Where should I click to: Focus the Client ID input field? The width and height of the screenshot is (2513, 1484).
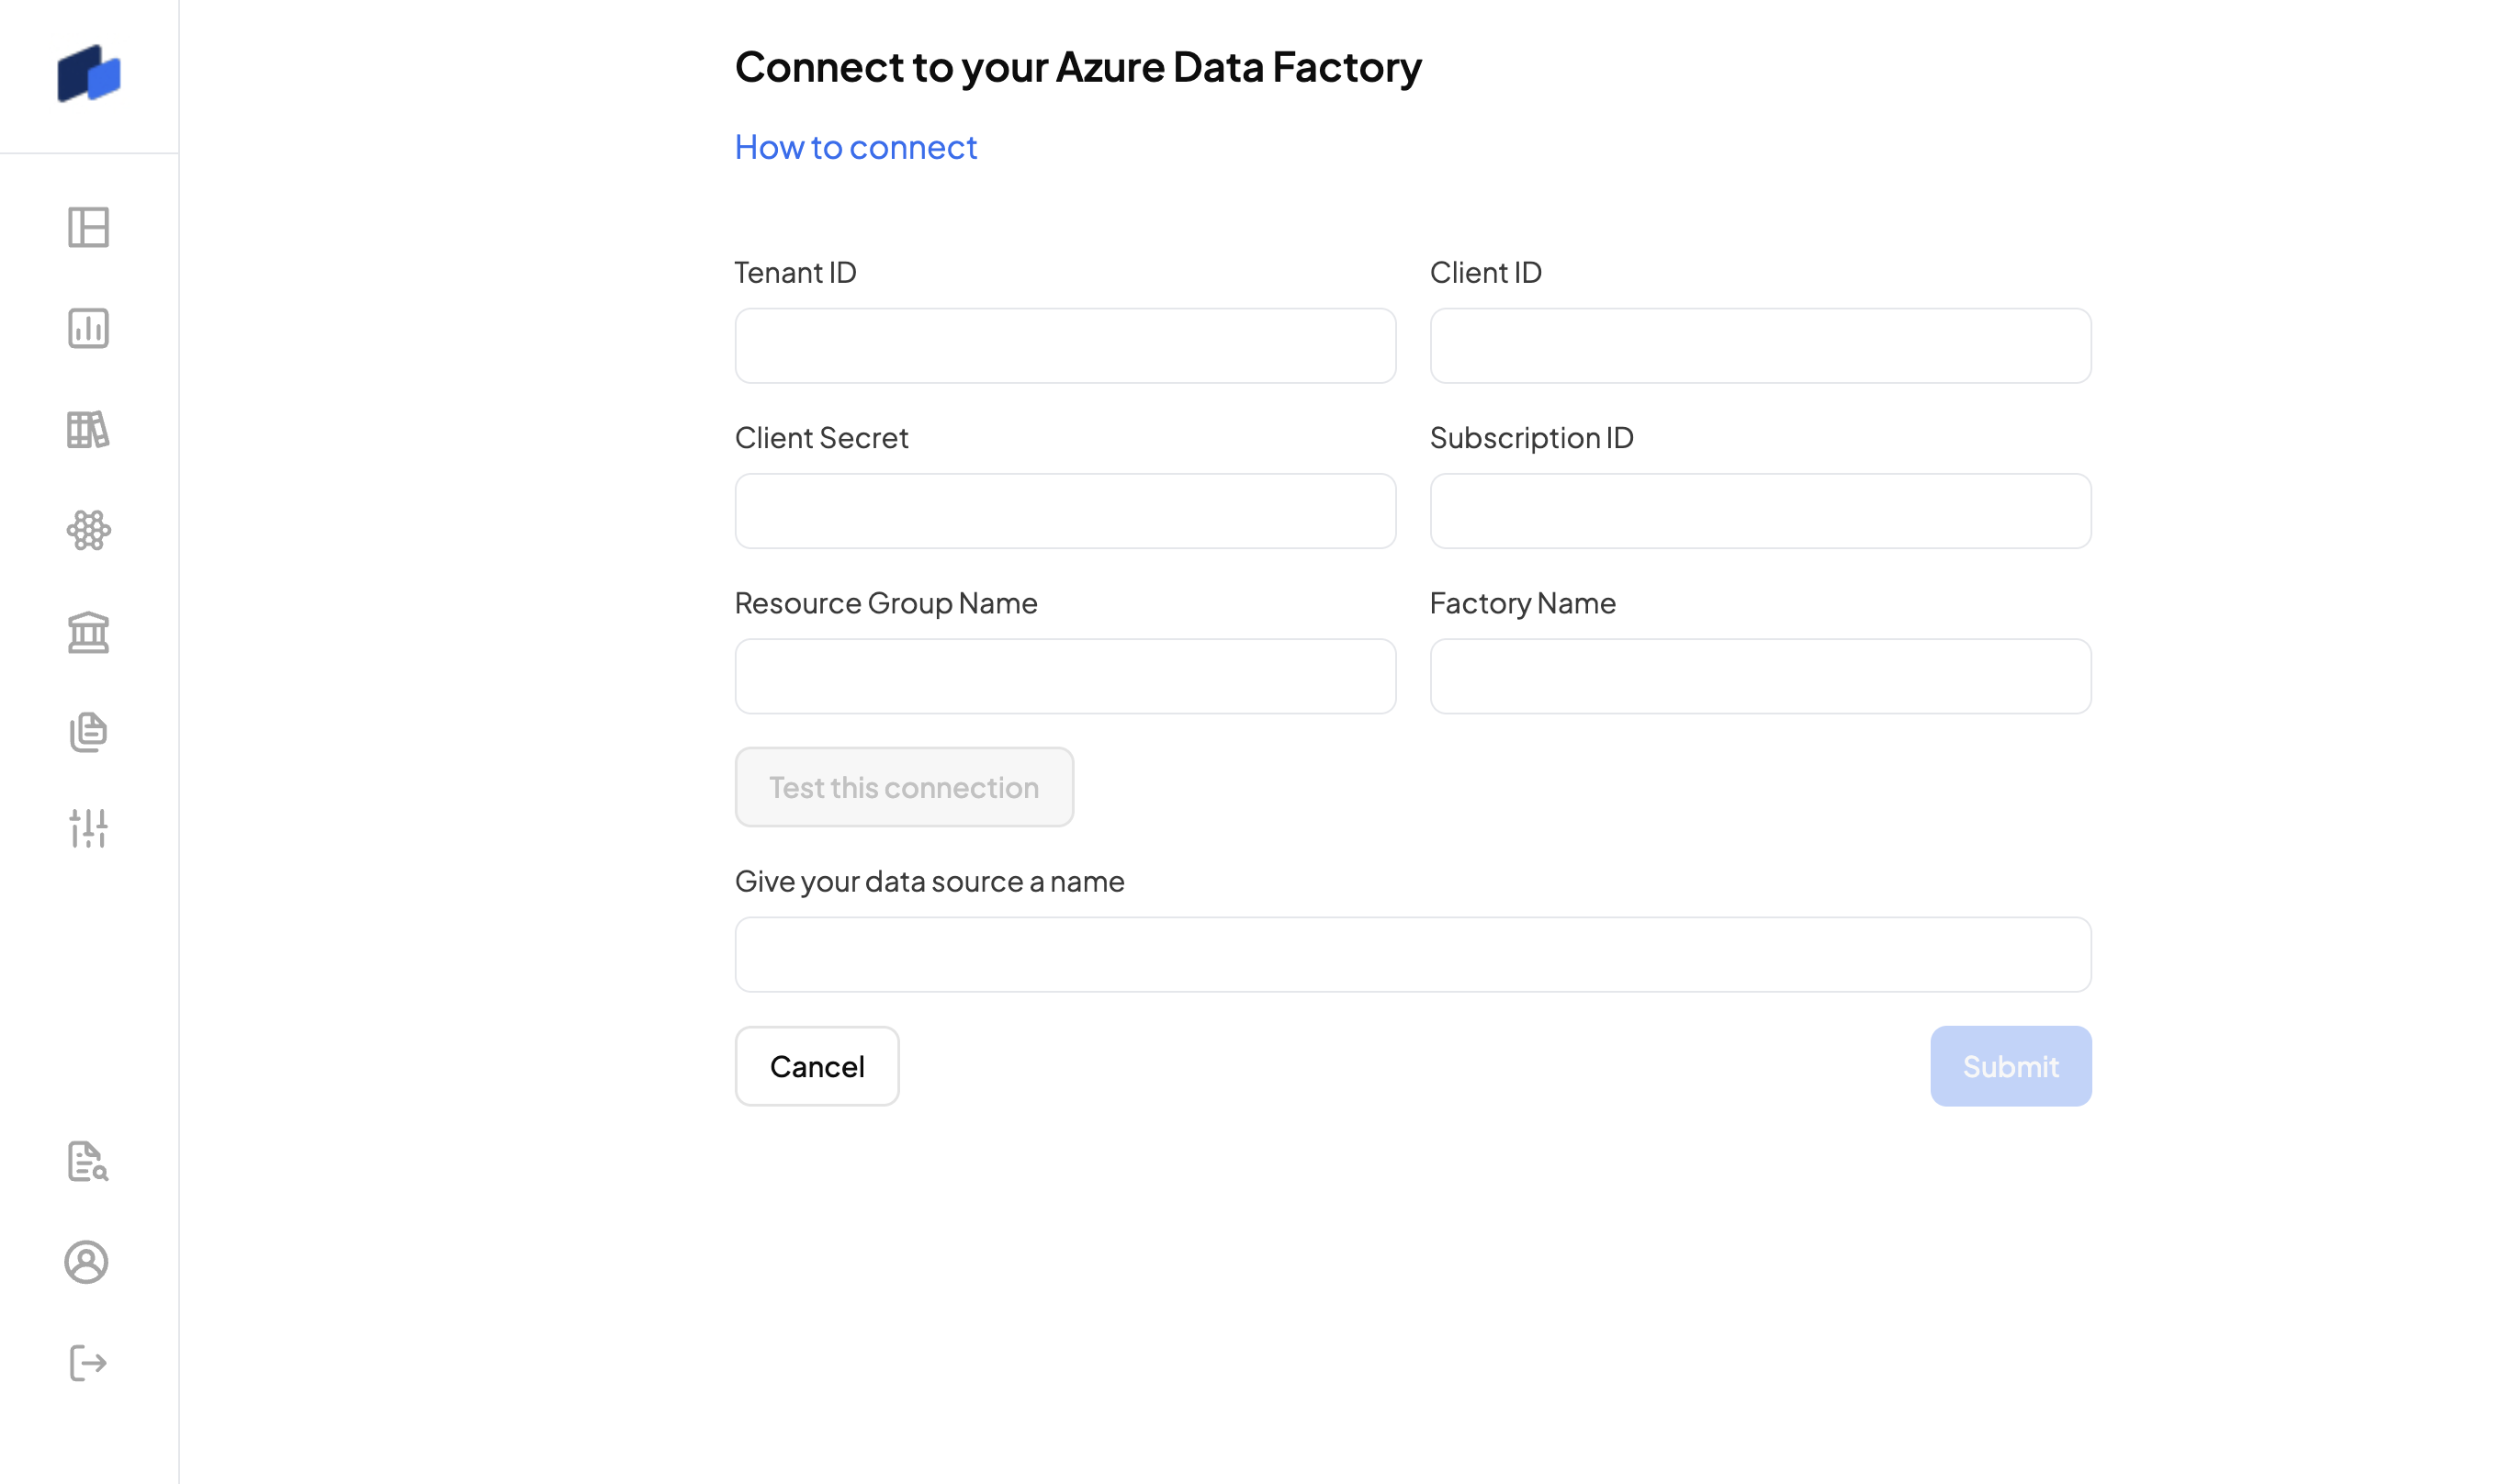click(1760, 346)
